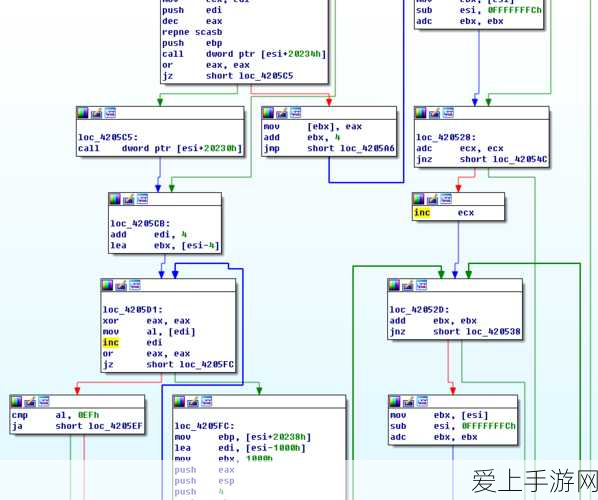
Task: Click the group icon on the 'mov [ebx], eax' node
Action: tap(295, 113)
